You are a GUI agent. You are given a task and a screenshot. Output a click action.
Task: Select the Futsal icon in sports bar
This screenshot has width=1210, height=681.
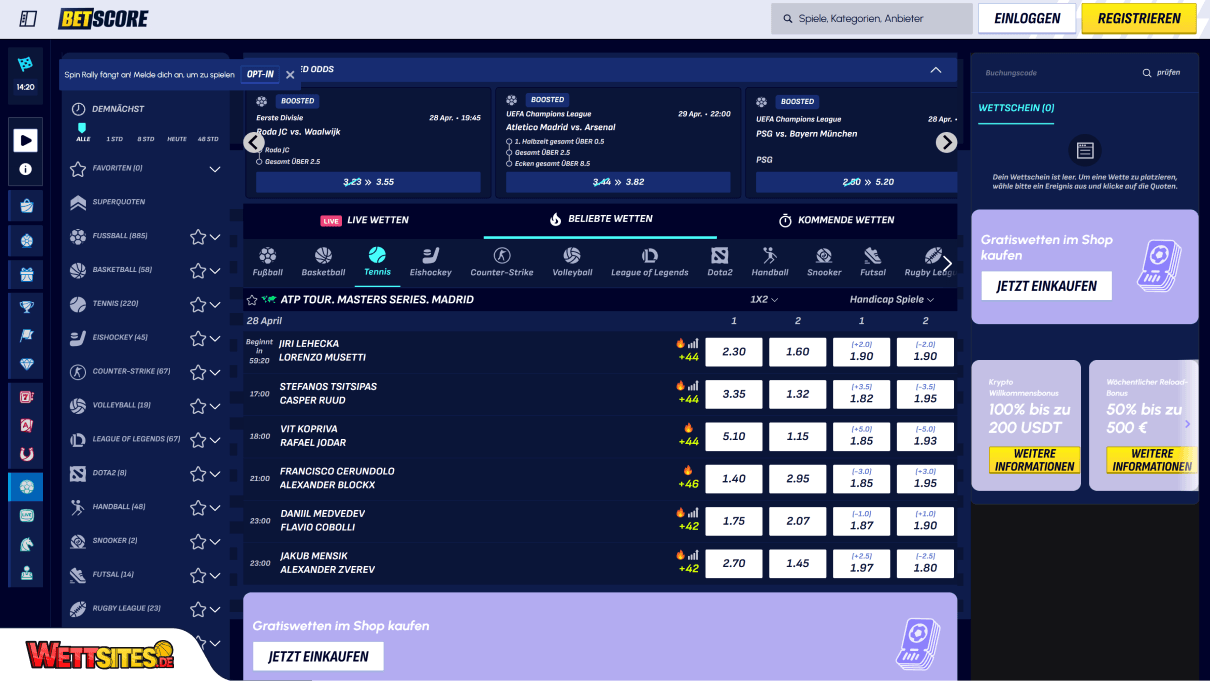tap(873, 256)
